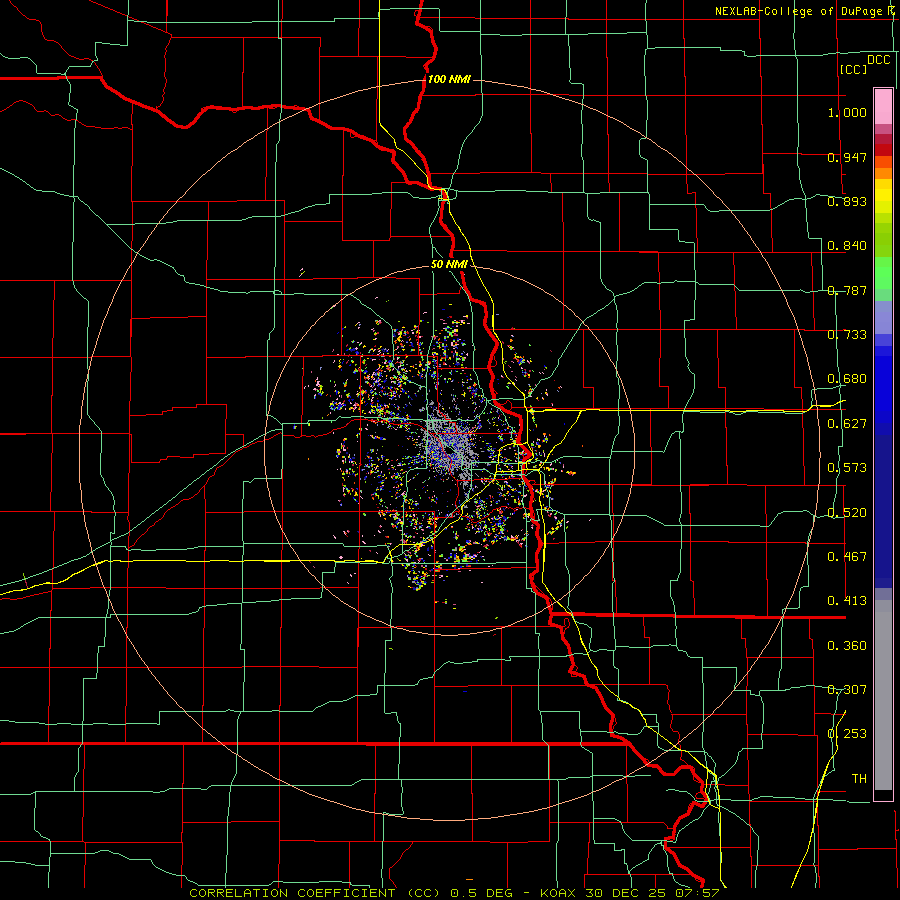
Task: Click the 0.253 scale value
Action: coord(847,734)
